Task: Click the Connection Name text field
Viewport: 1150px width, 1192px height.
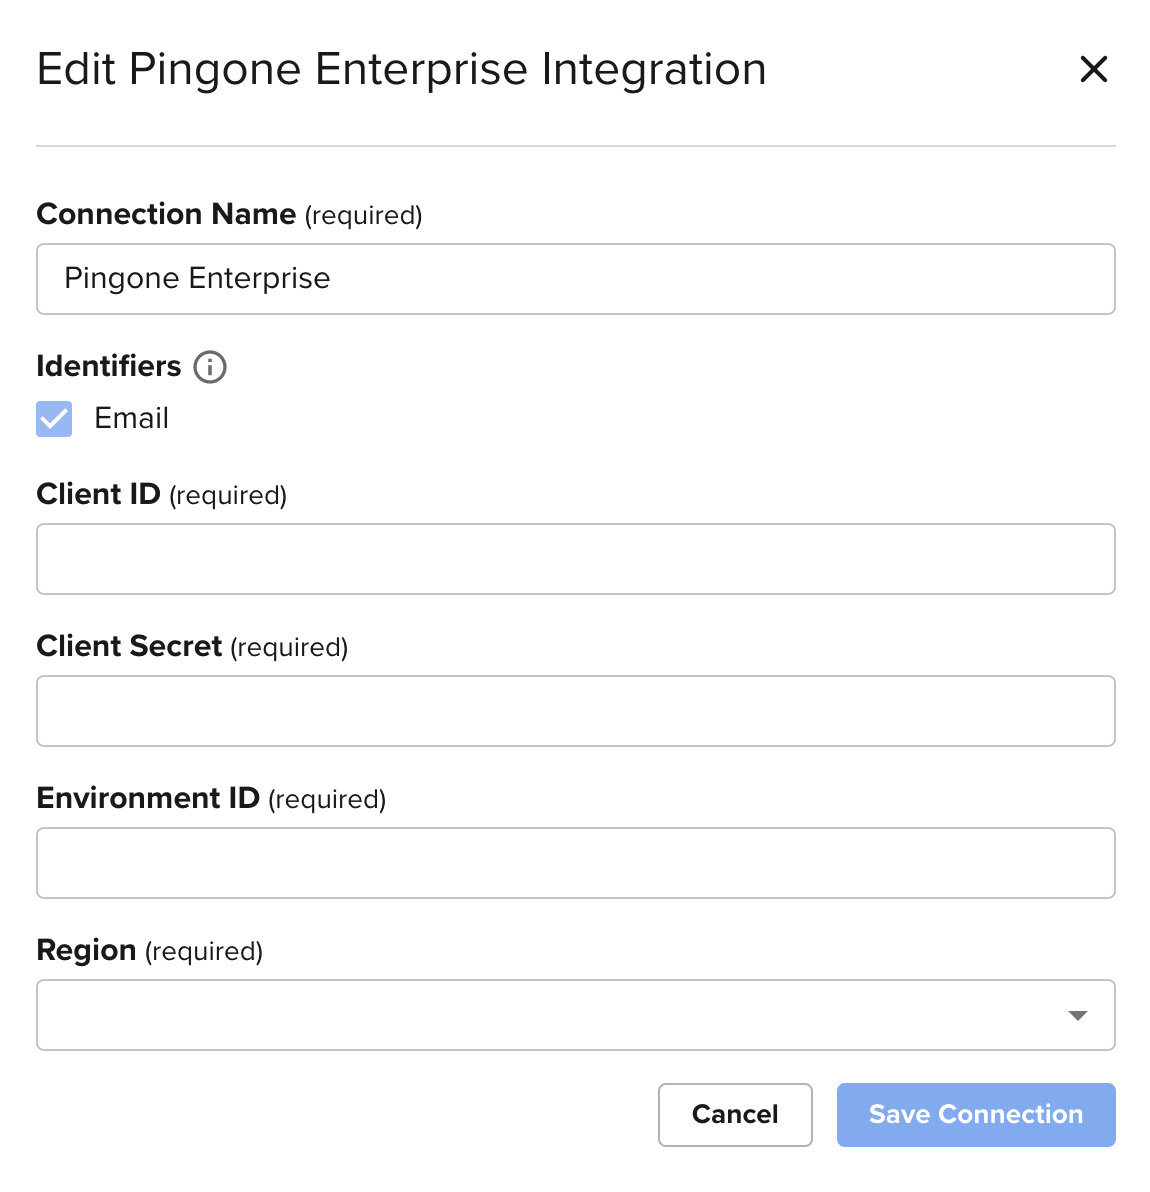Action: (x=575, y=279)
